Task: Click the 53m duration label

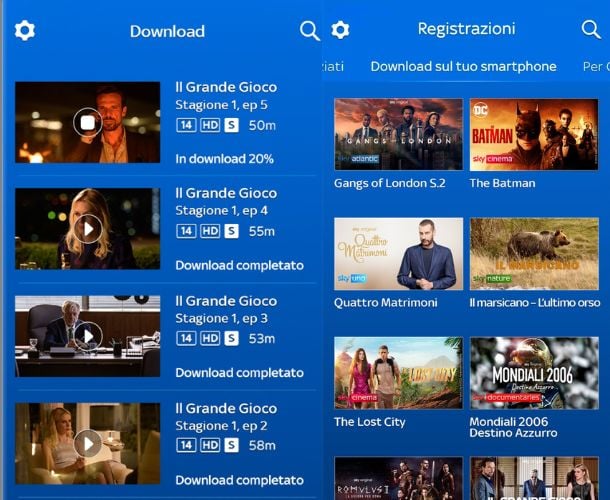Action: pyautogui.click(x=262, y=339)
